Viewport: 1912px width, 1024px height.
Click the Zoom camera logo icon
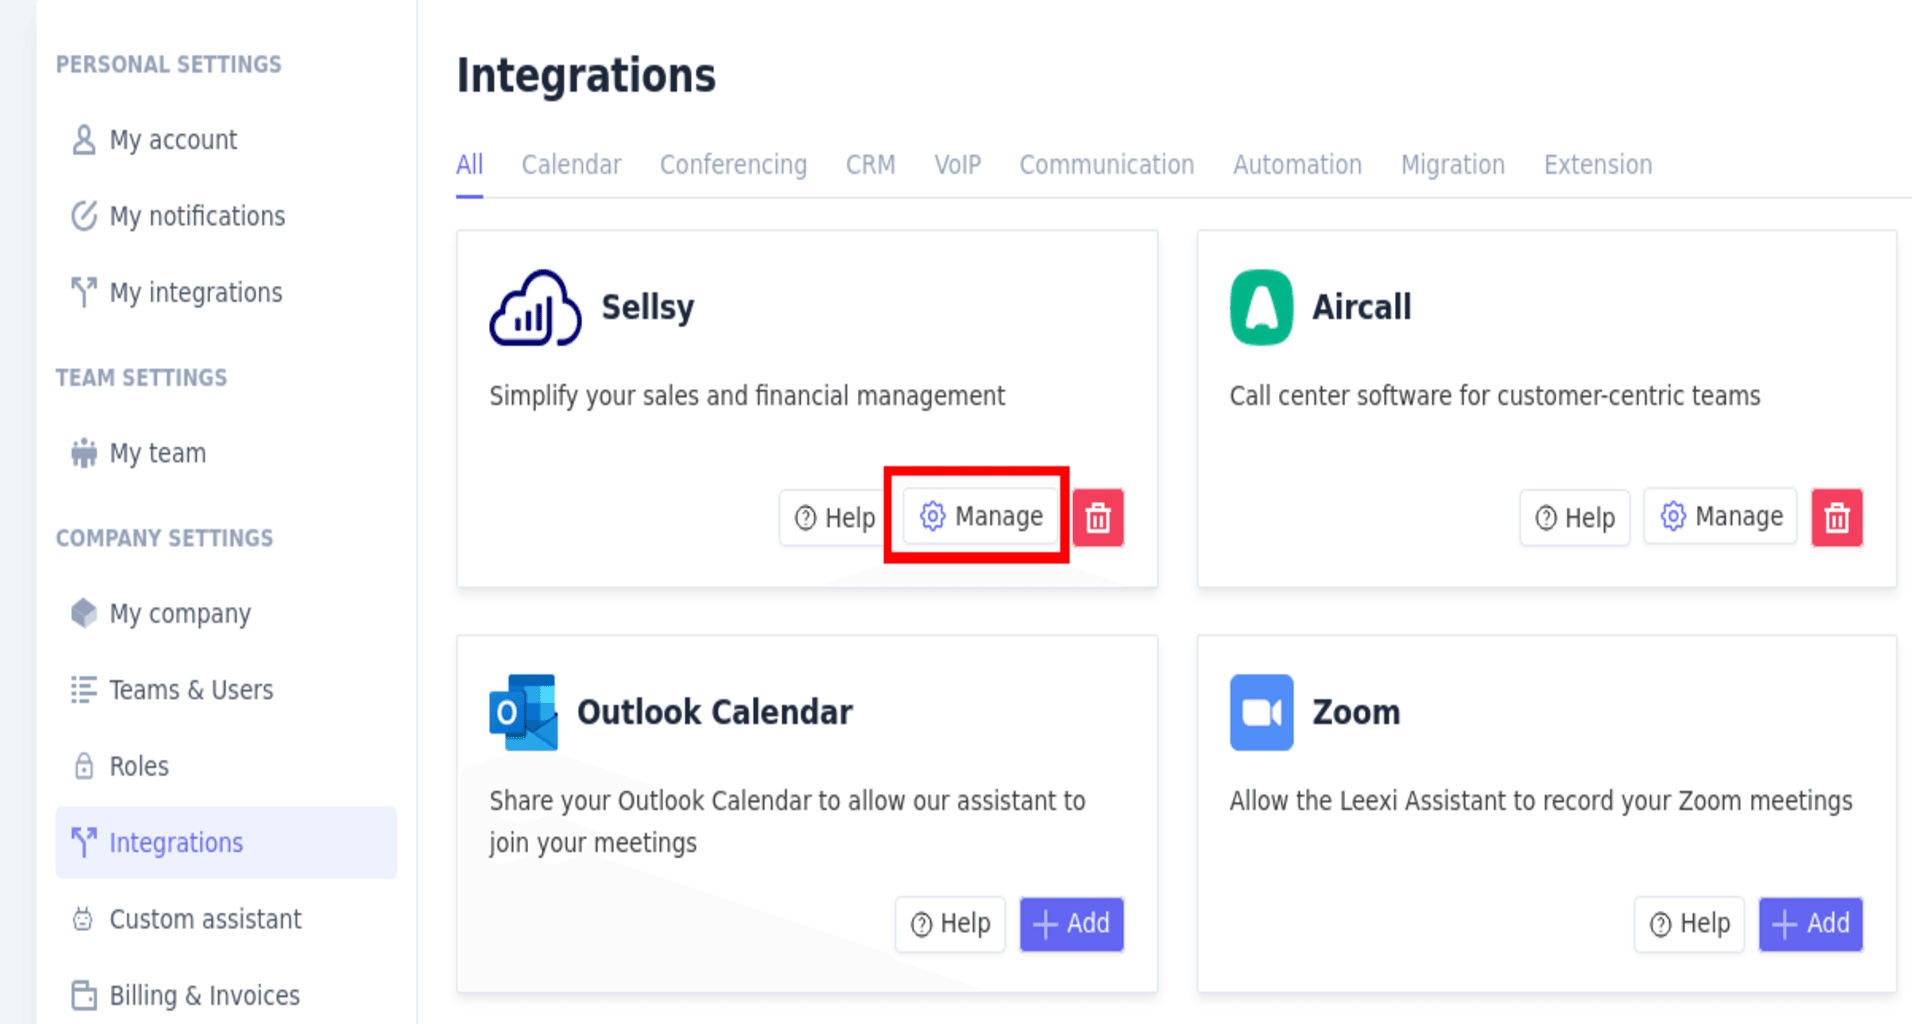click(1261, 712)
